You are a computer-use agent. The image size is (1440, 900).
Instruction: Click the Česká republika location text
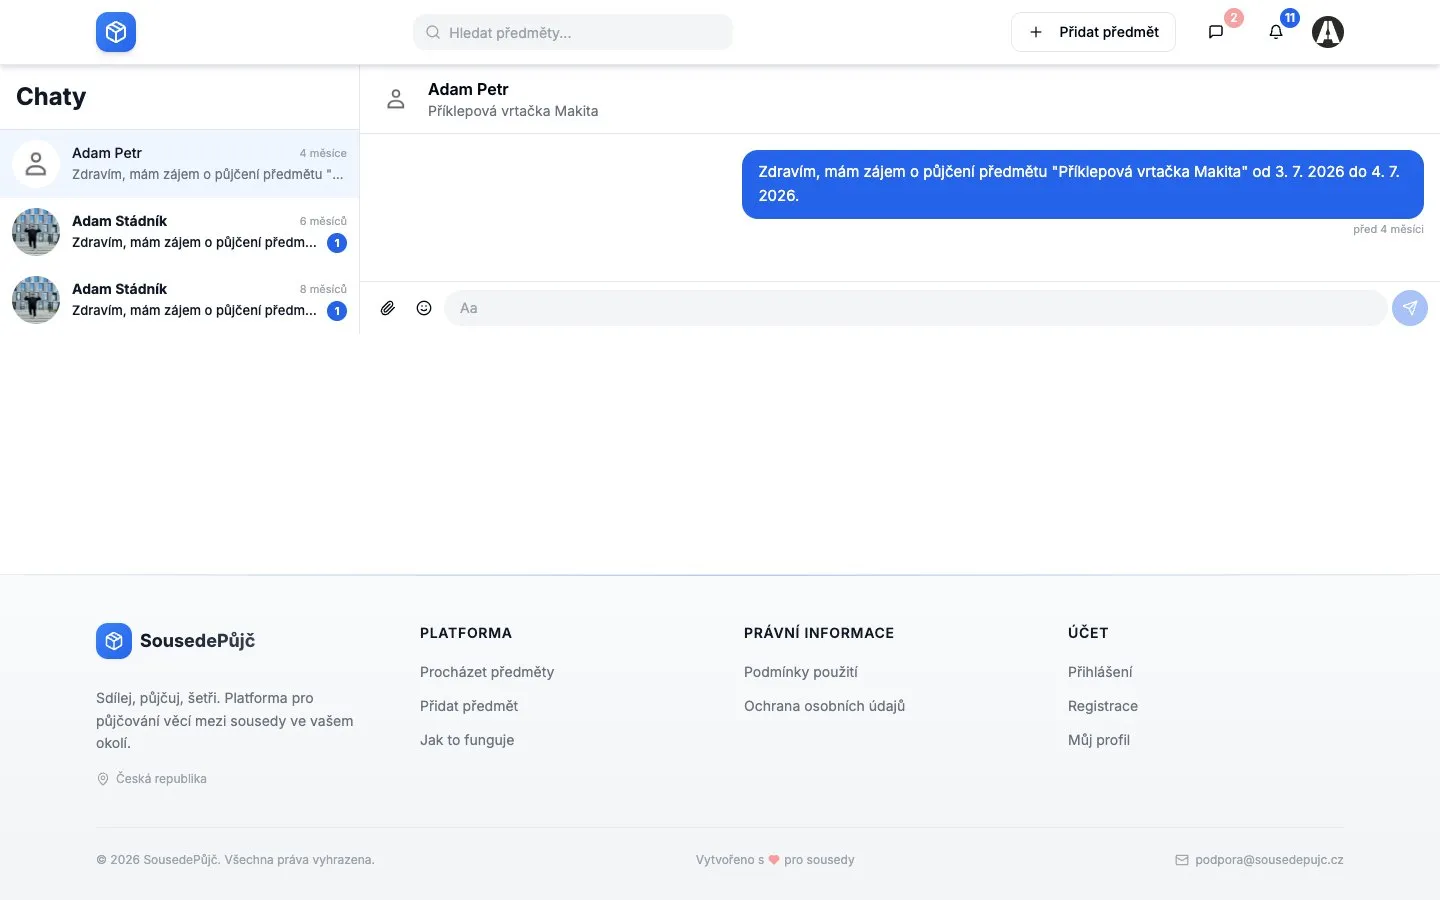click(161, 779)
